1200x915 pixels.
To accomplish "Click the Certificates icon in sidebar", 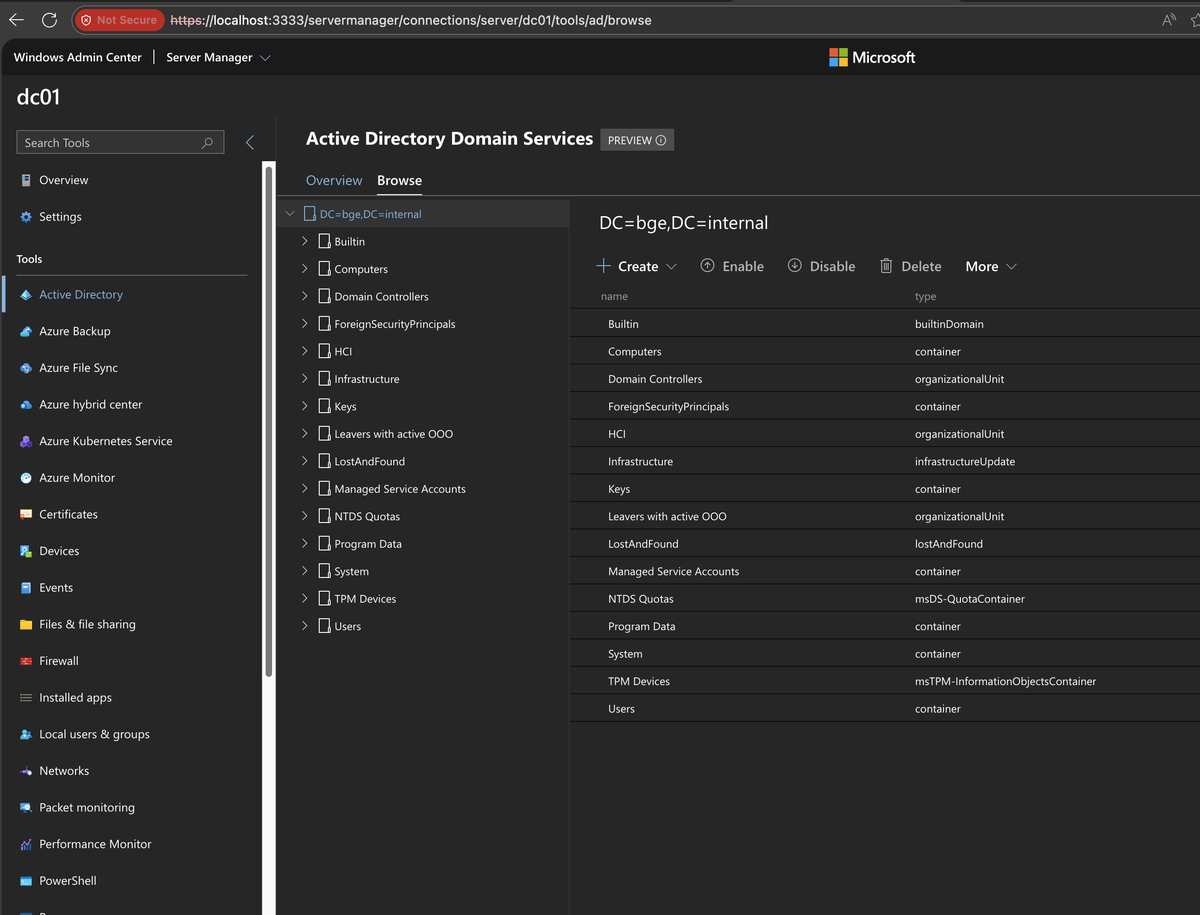I will [x=26, y=515].
